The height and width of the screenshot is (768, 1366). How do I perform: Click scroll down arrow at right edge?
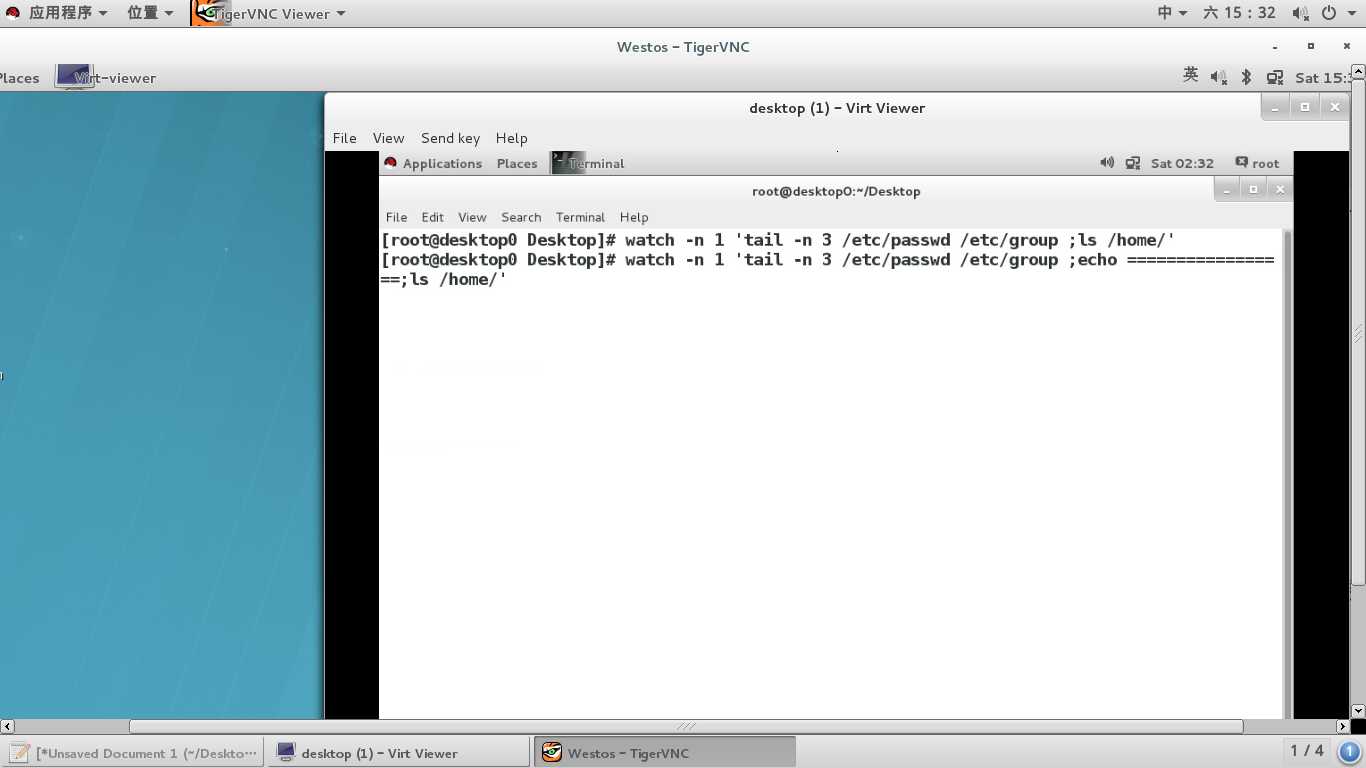coord(1358,711)
